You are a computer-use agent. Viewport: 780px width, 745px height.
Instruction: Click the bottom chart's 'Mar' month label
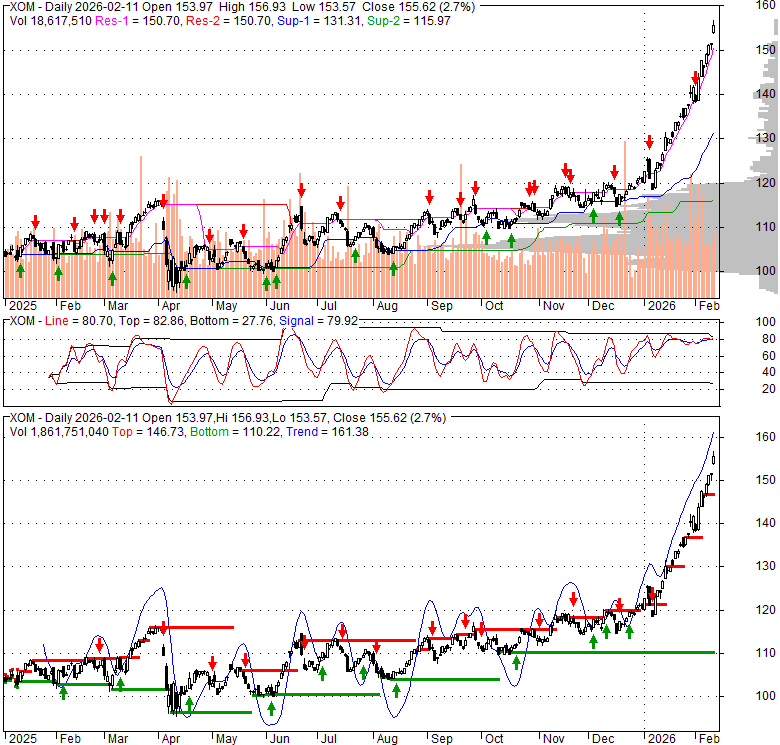[x=118, y=739]
